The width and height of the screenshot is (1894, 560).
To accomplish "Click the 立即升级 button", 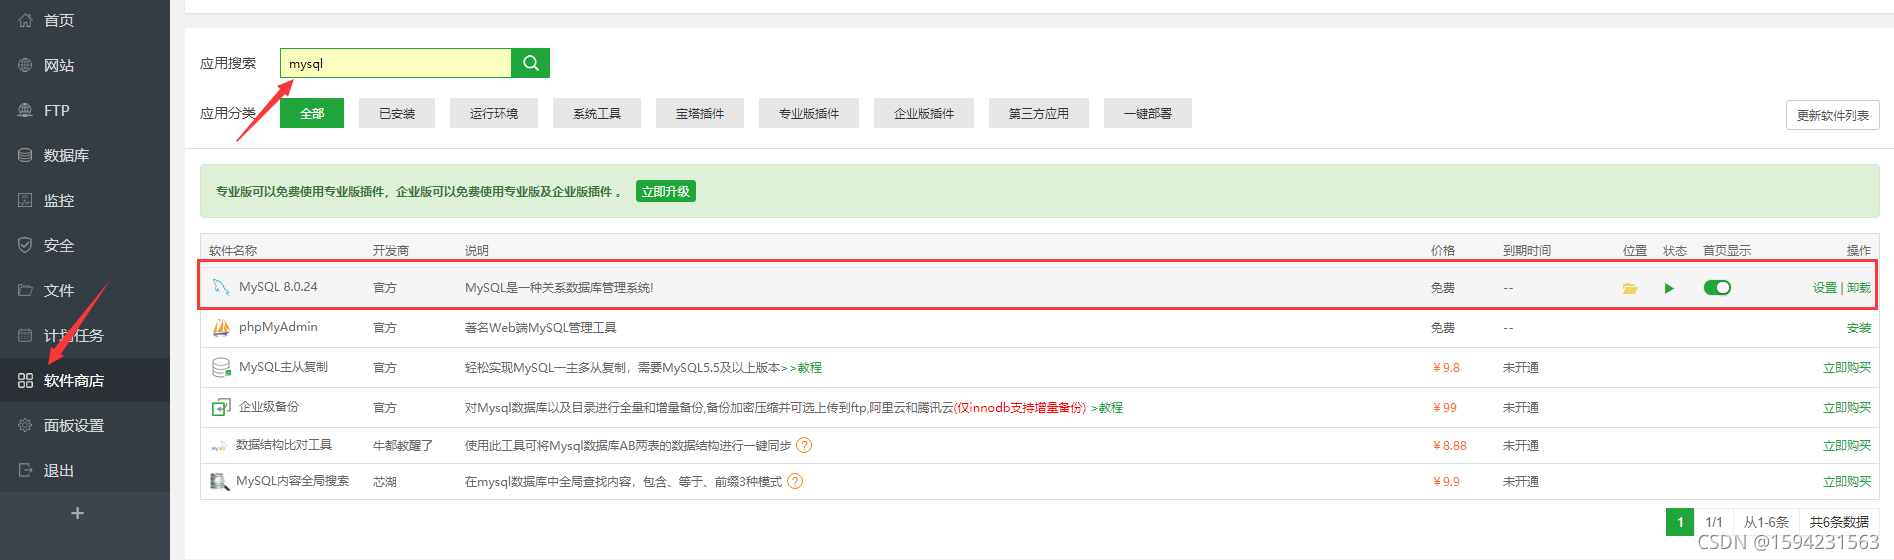I will (x=666, y=191).
